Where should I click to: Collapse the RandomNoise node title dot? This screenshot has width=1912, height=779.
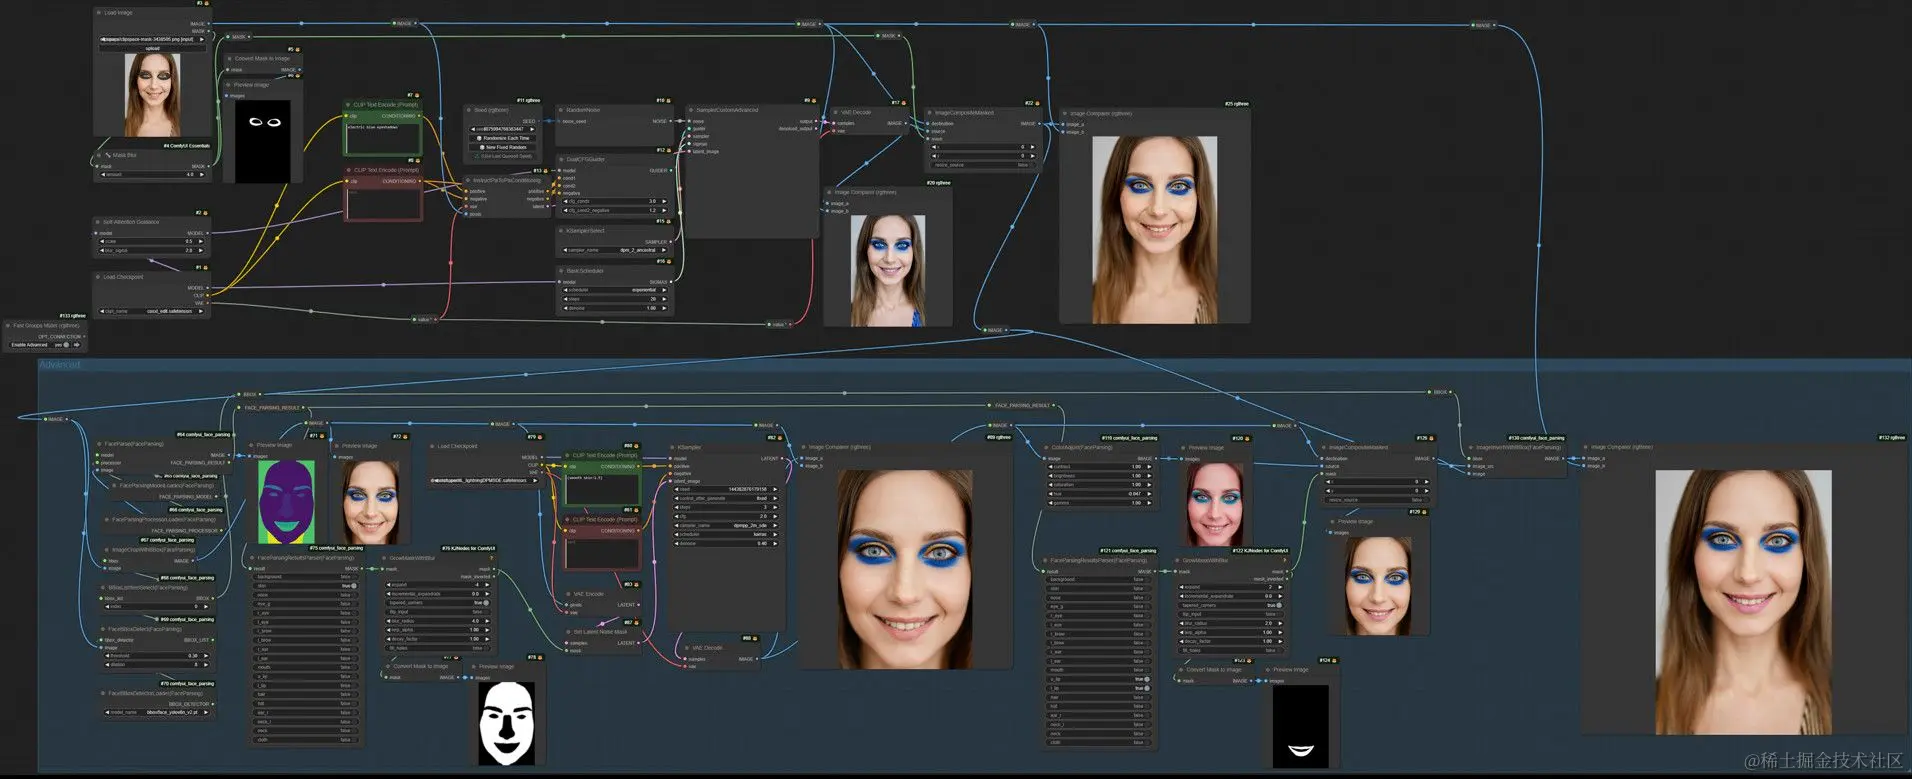(x=561, y=110)
